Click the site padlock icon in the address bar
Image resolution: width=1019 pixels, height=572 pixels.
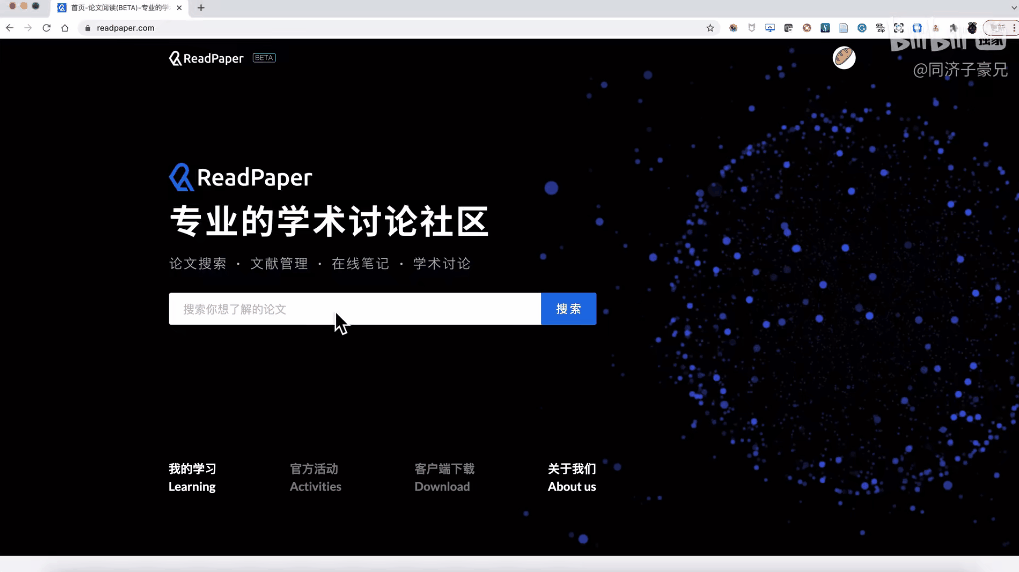click(x=88, y=28)
